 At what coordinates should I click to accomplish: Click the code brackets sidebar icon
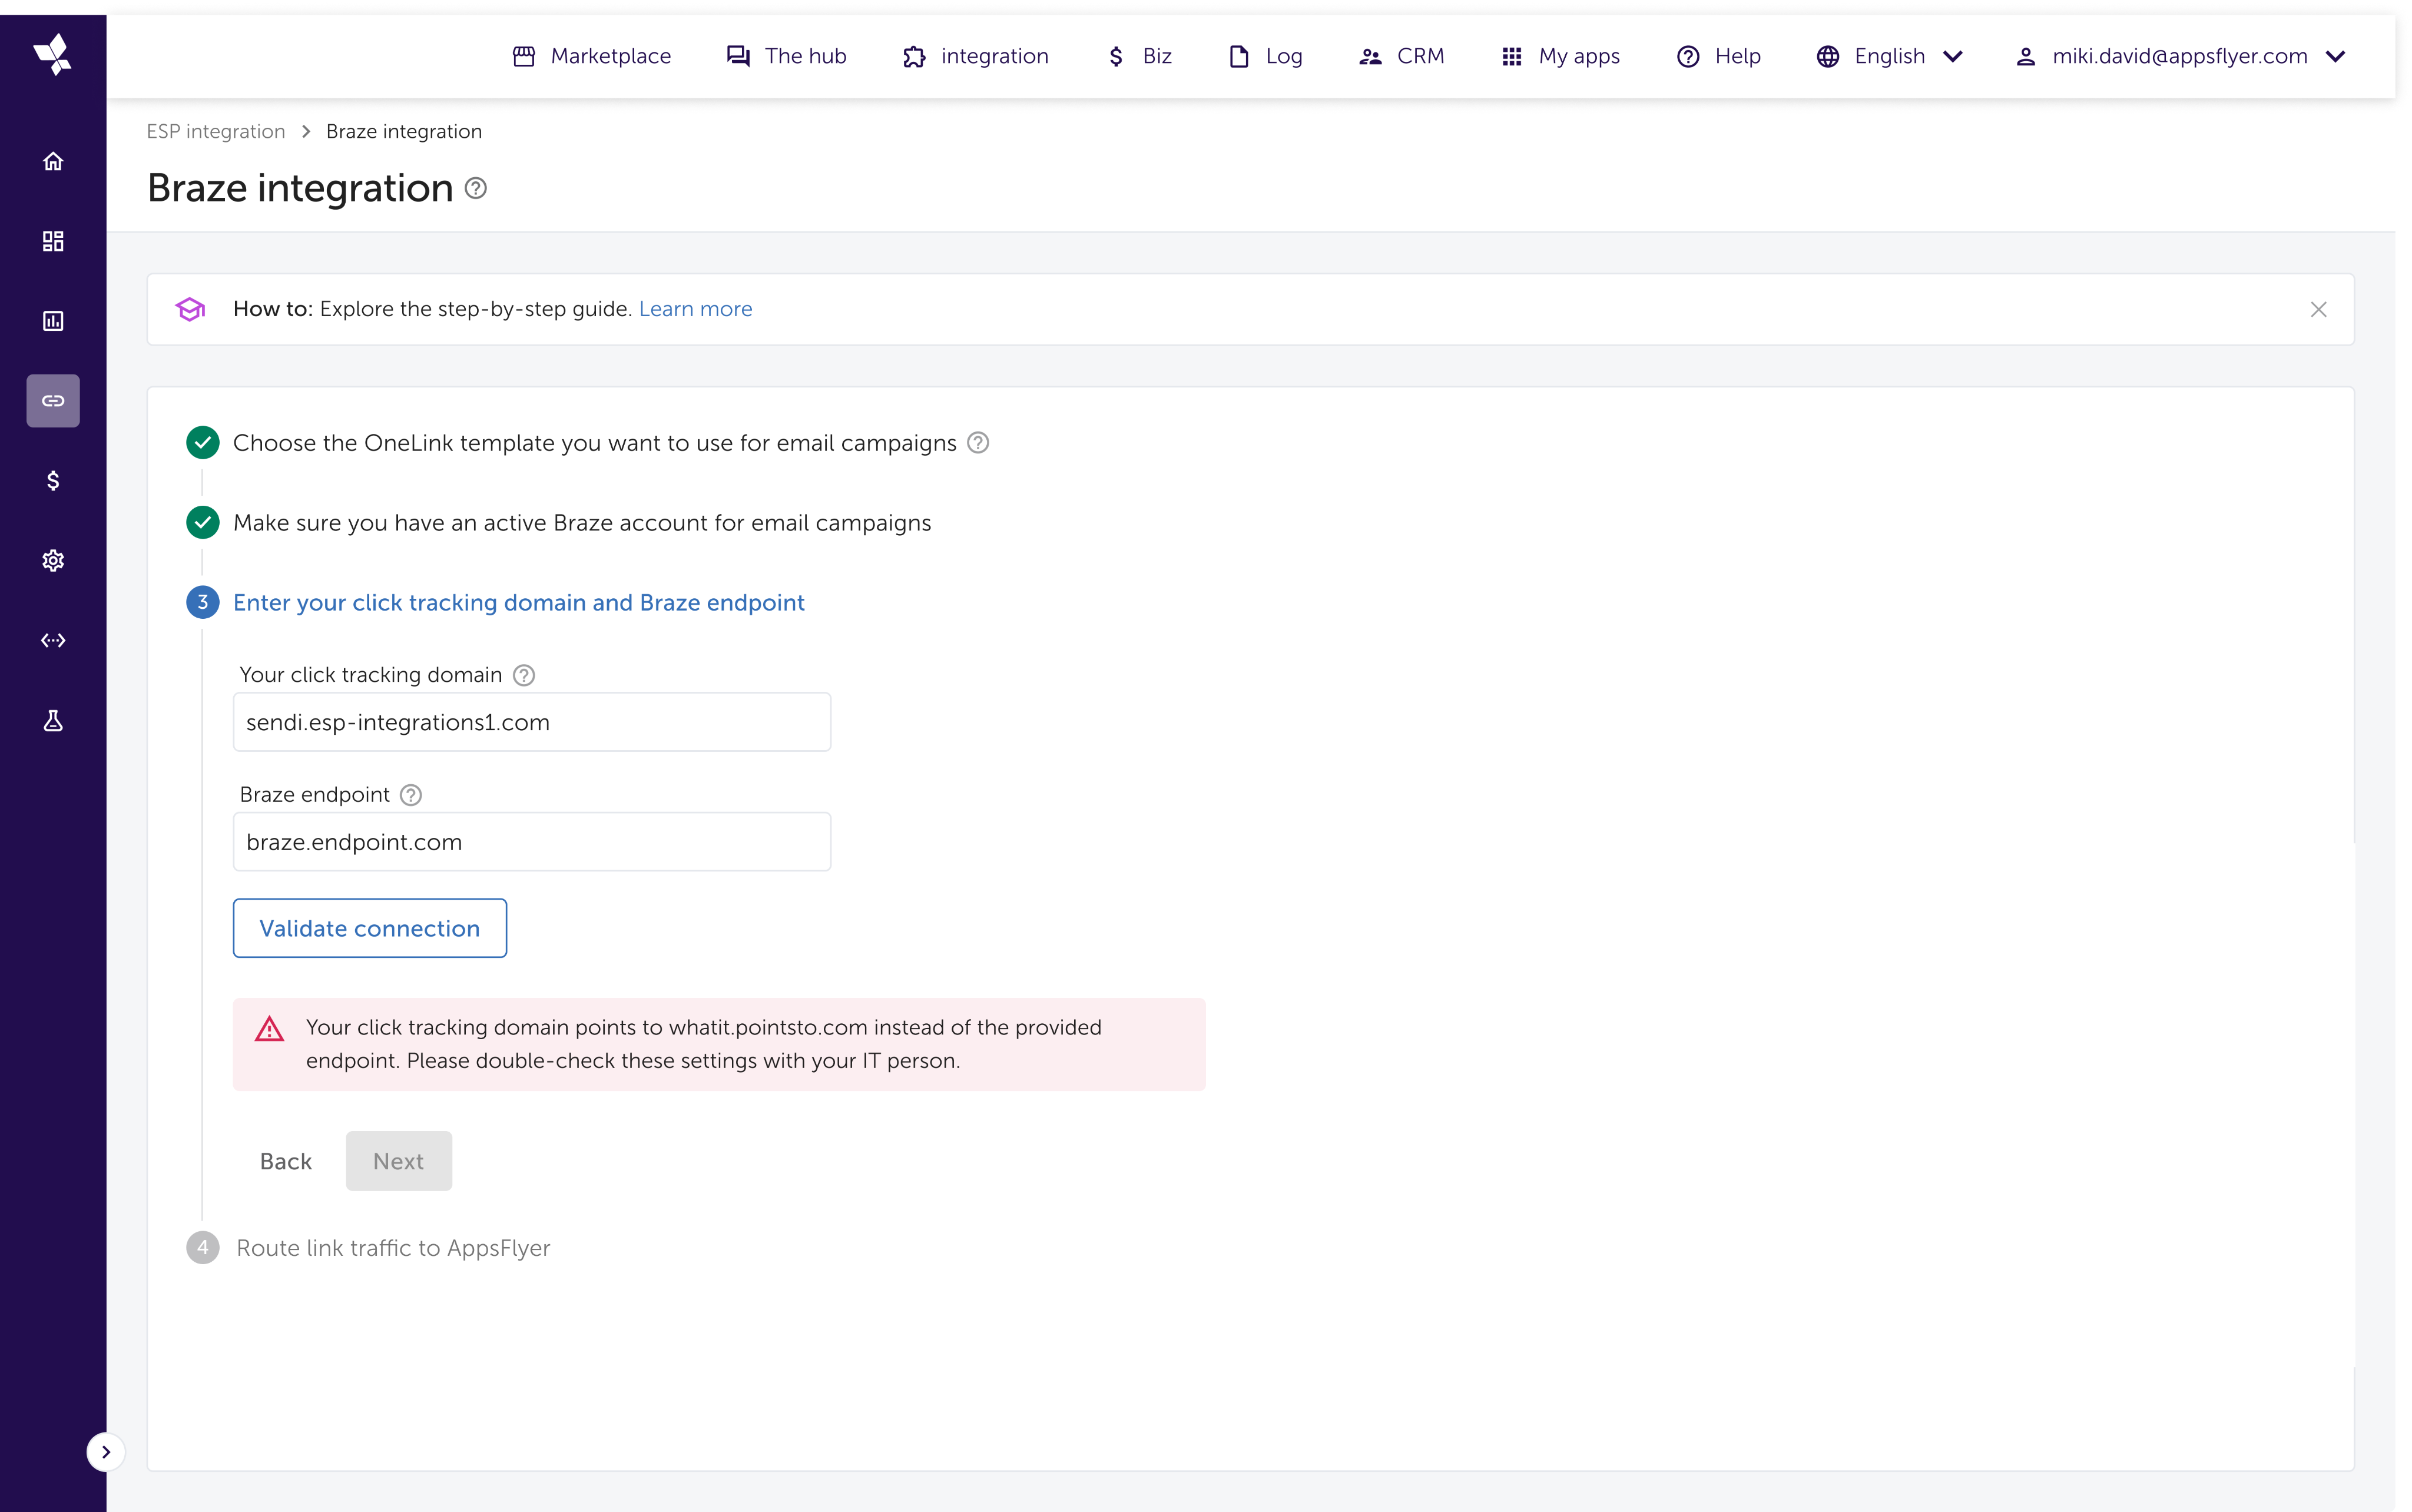tap(53, 641)
